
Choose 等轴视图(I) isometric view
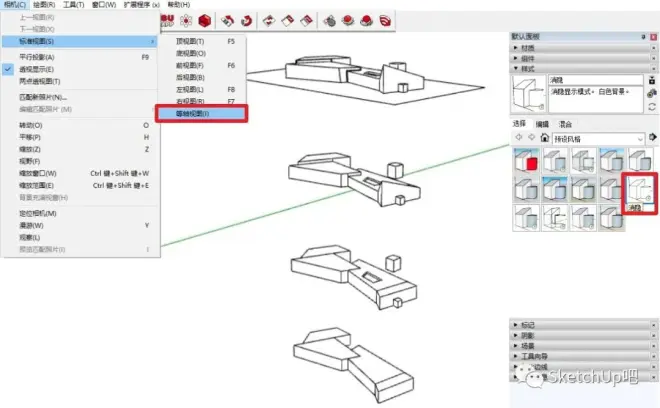[x=202, y=114]
